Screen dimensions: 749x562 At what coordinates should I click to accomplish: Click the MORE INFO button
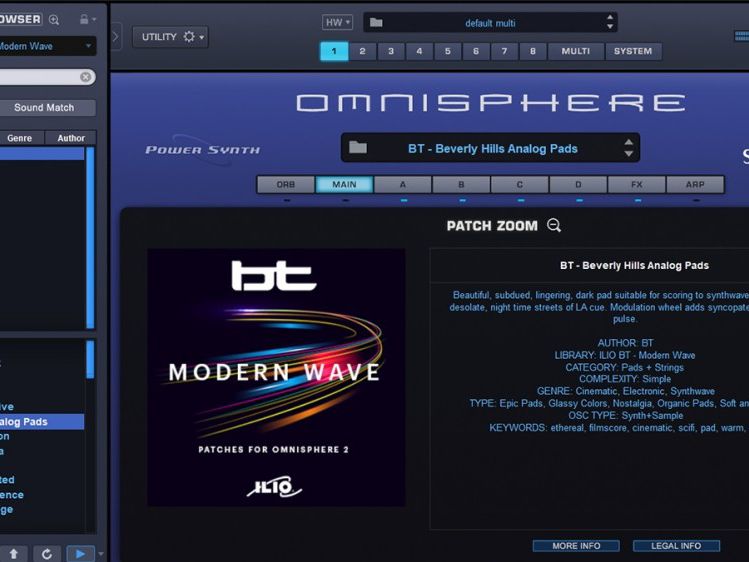[x=576, y=546]
